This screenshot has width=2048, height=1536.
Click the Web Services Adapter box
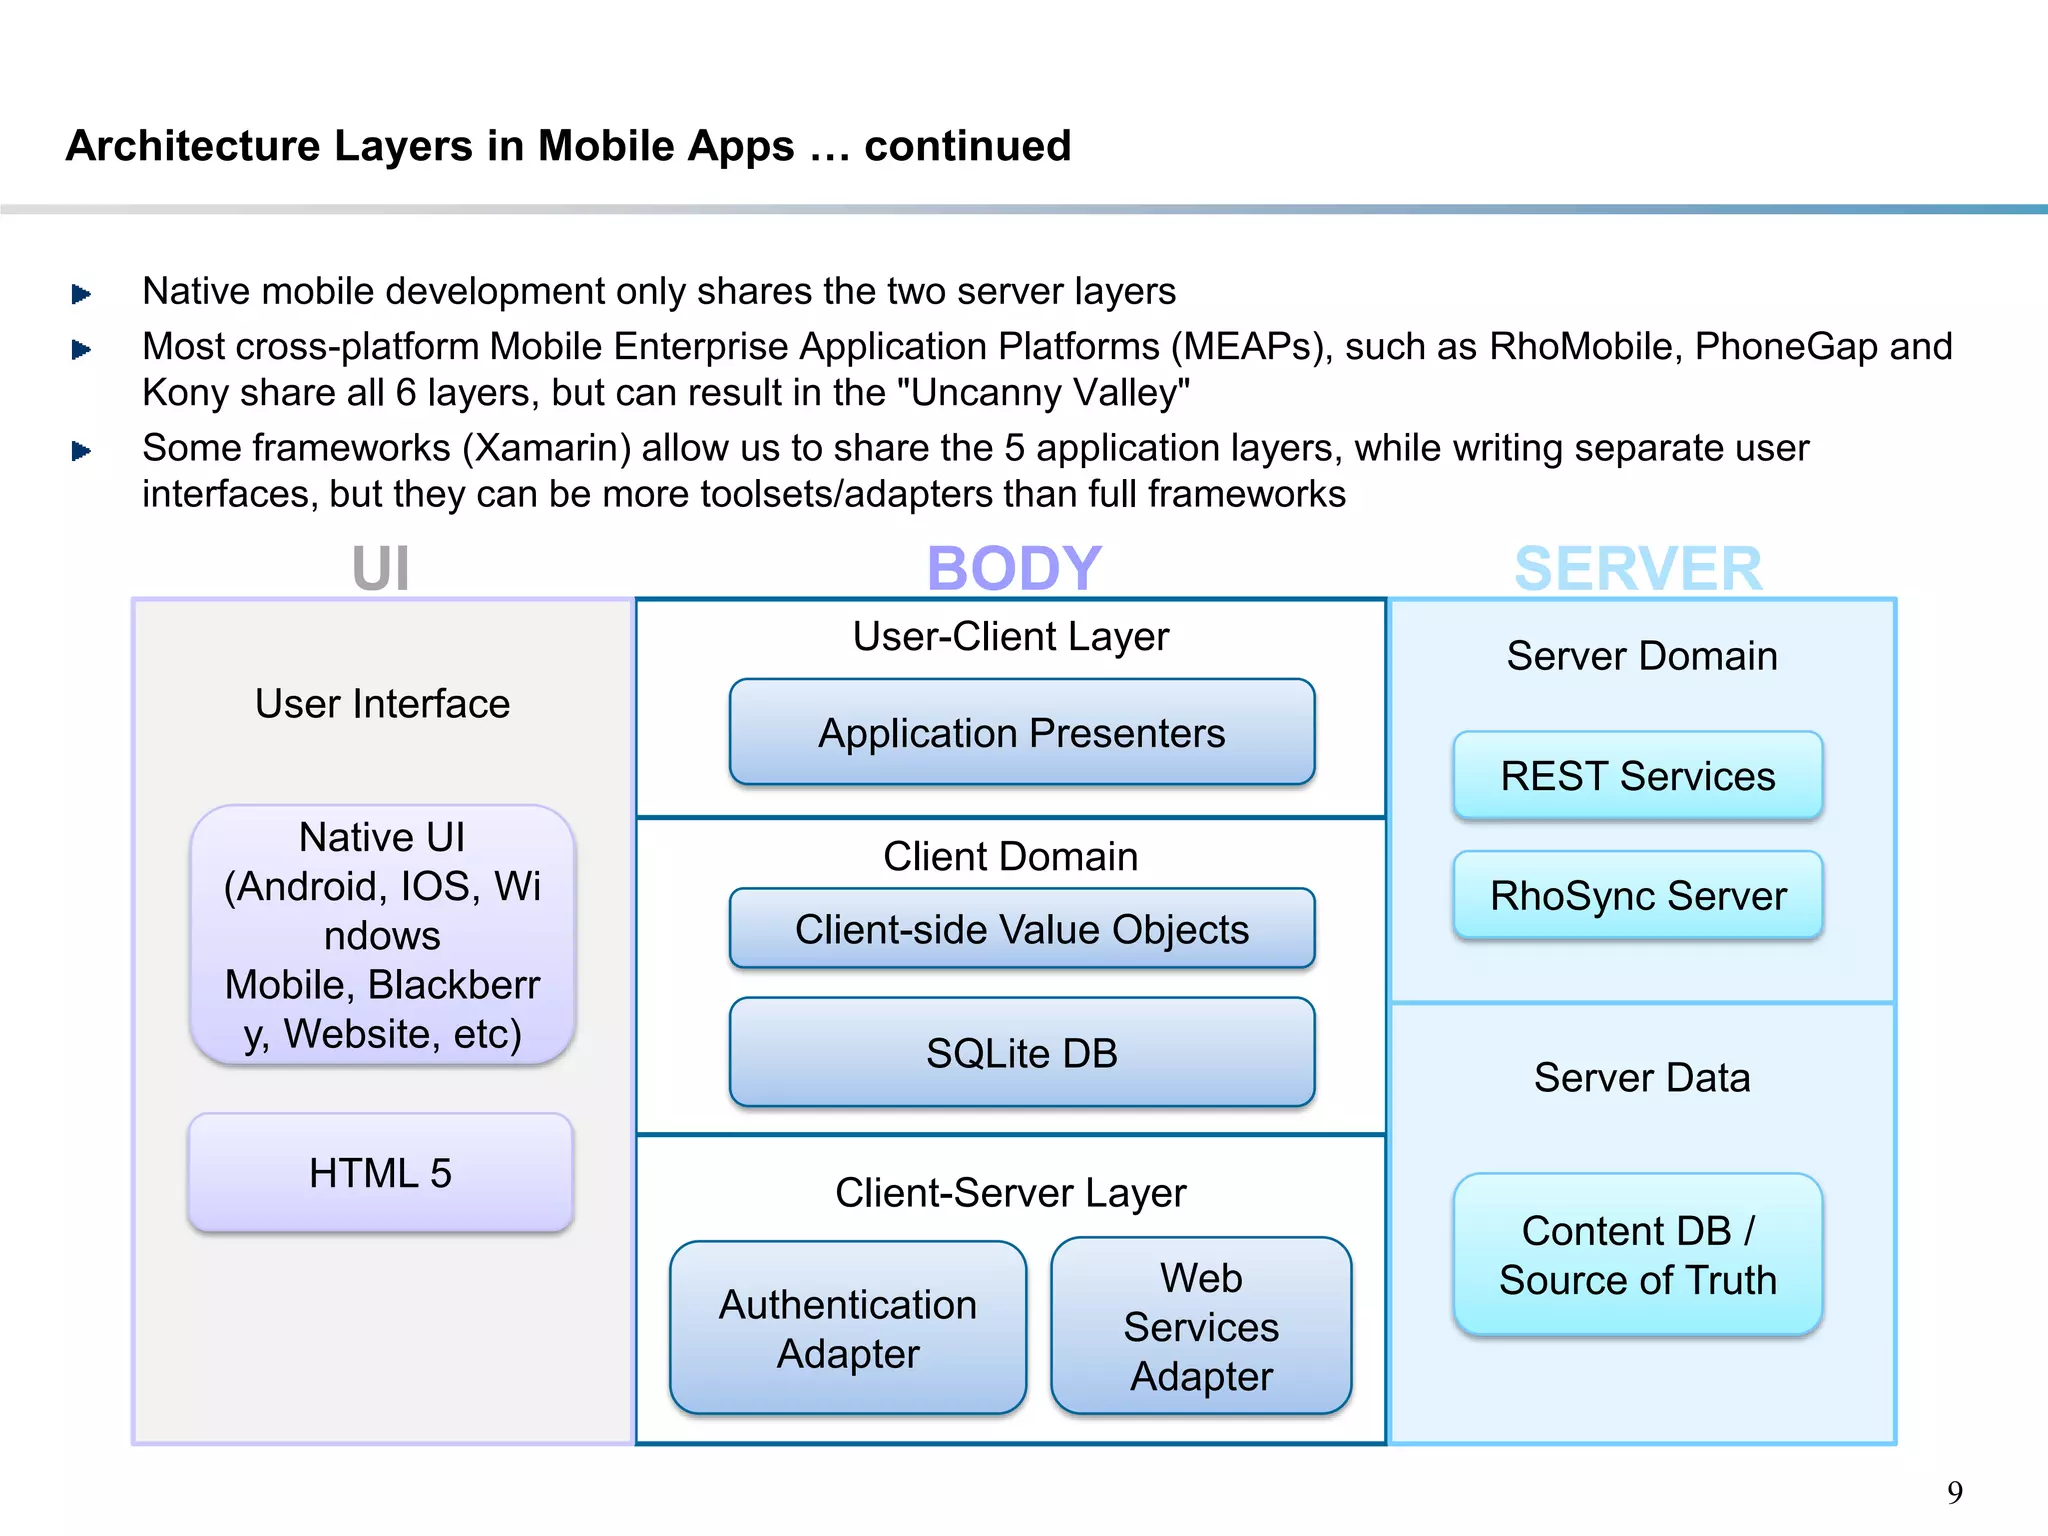pos(1201,1326)
